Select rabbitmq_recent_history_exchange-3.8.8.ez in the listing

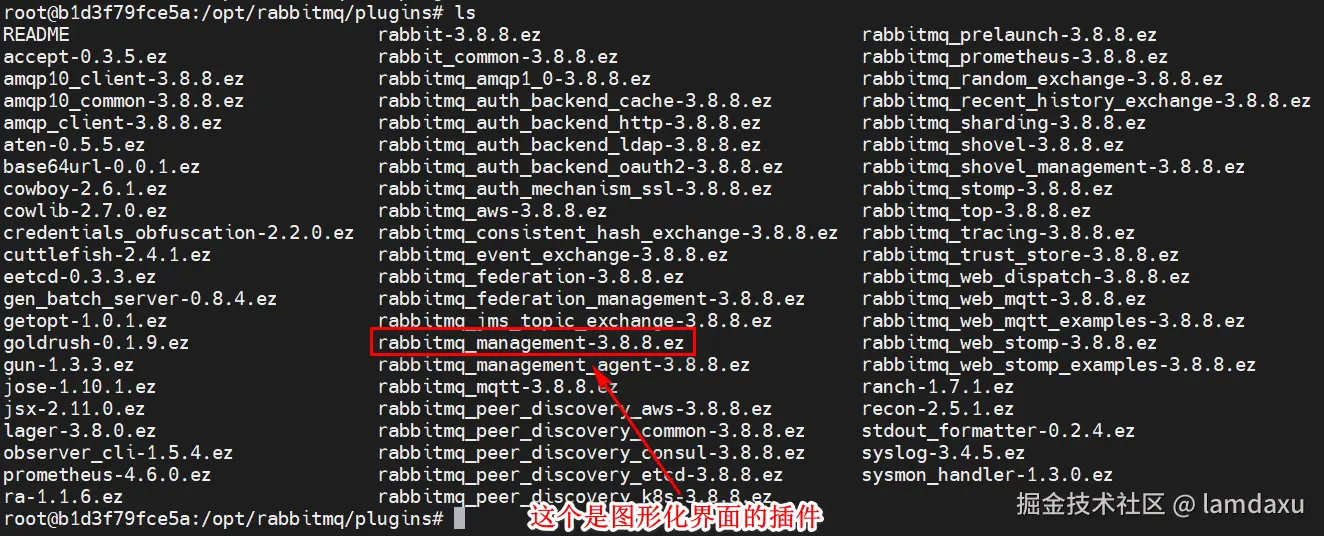click(1086, 101)
